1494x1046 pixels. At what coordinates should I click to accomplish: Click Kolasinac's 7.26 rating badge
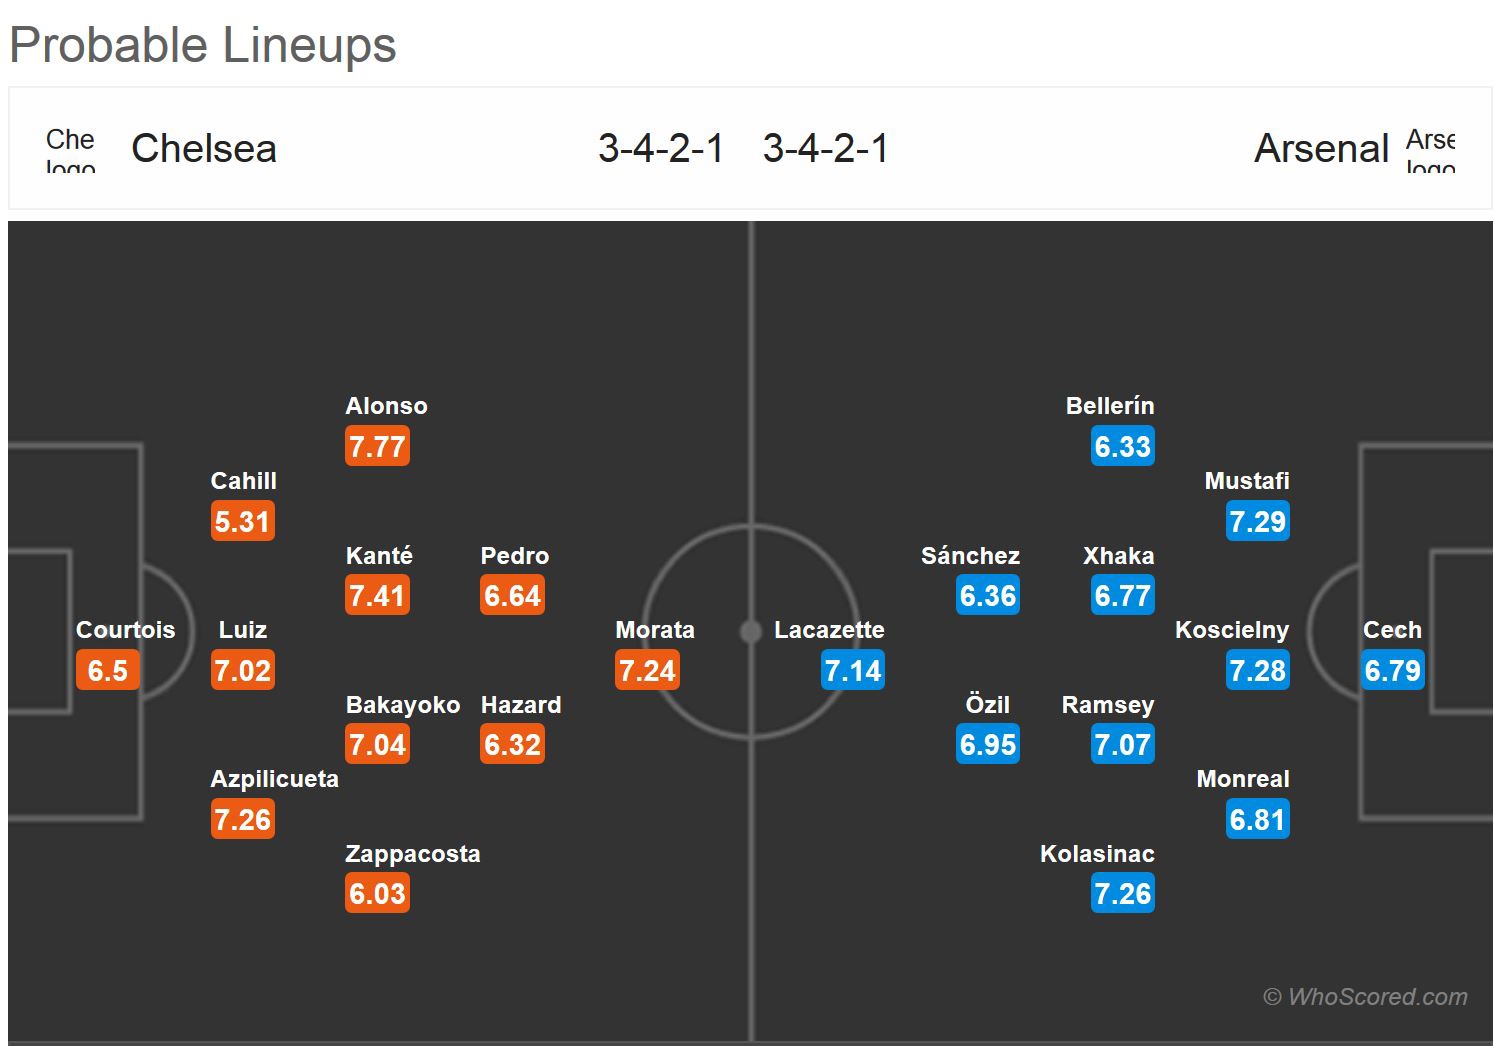tap(1122, 893)
